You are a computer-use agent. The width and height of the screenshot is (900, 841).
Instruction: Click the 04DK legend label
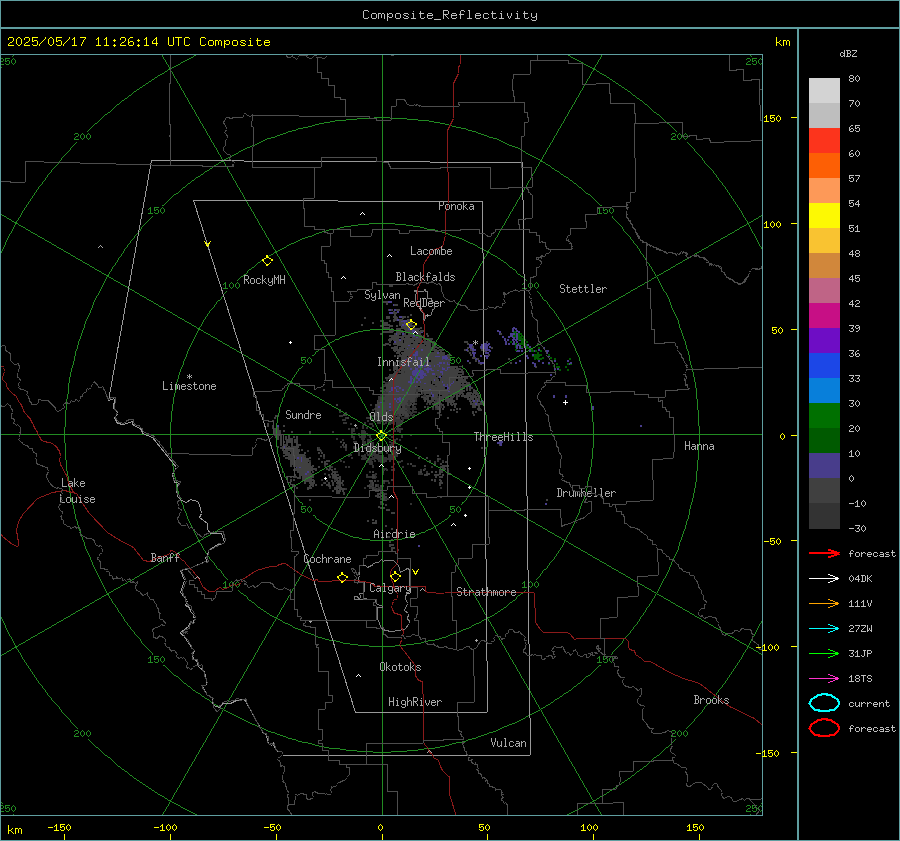coord(860,579)
